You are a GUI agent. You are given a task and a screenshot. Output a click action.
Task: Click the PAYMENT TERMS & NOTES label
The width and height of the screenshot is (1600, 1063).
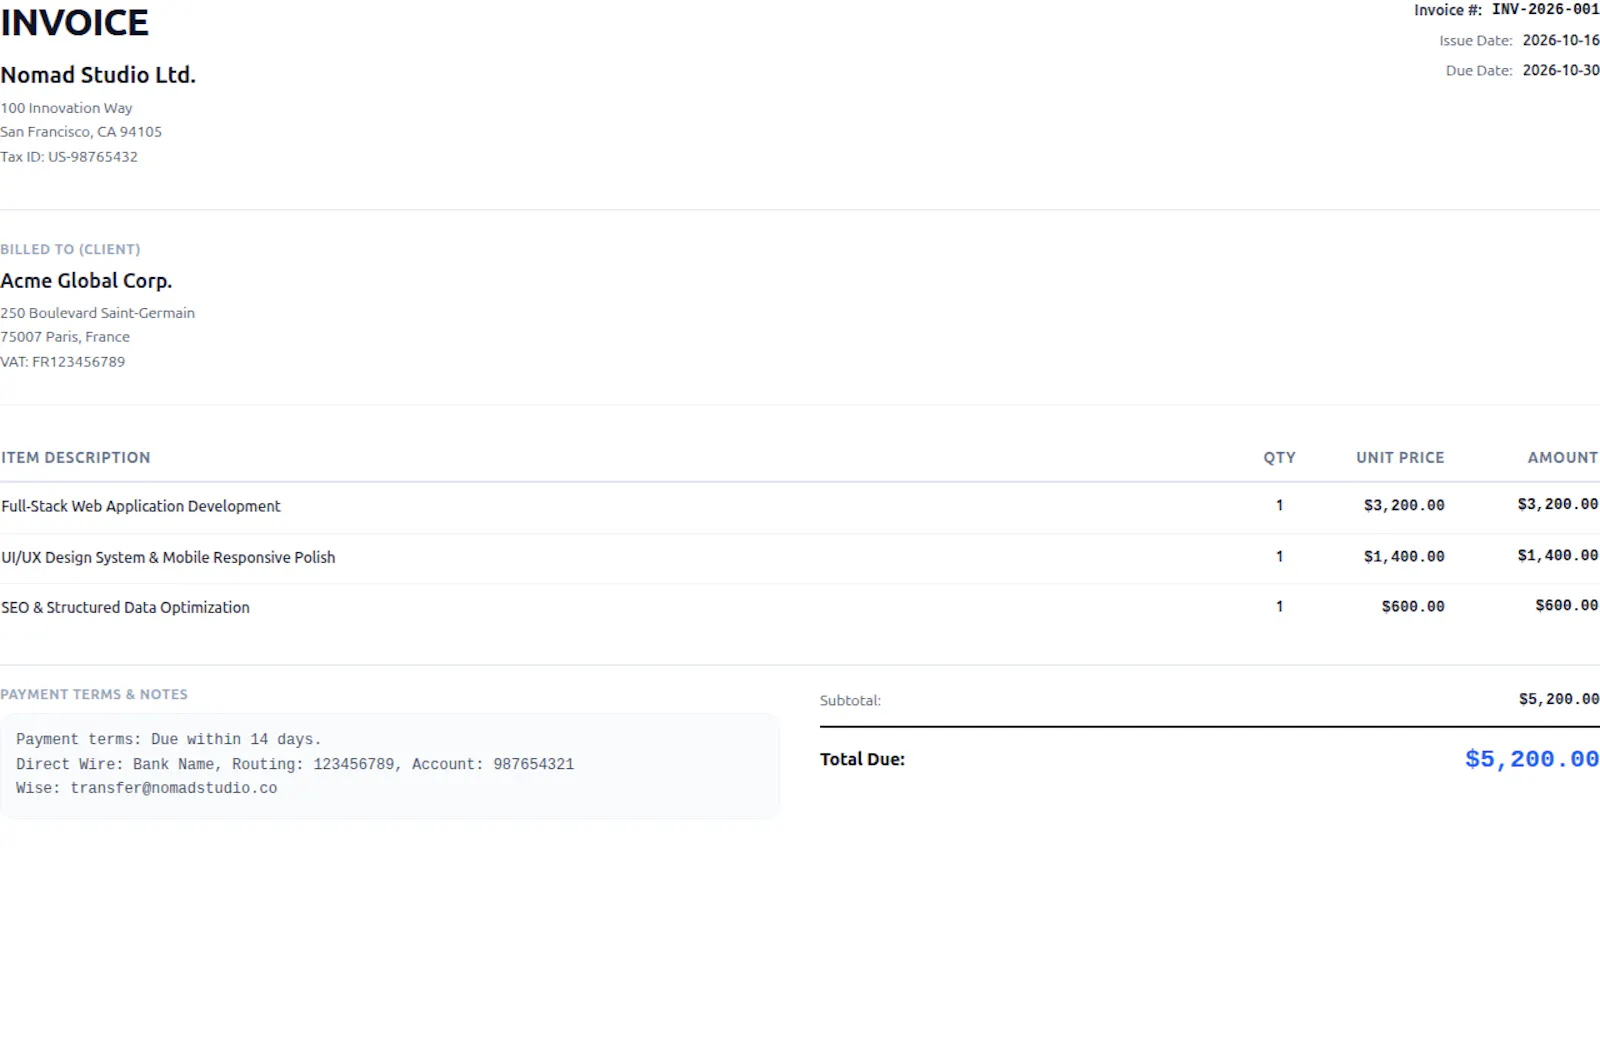point(94,694)
